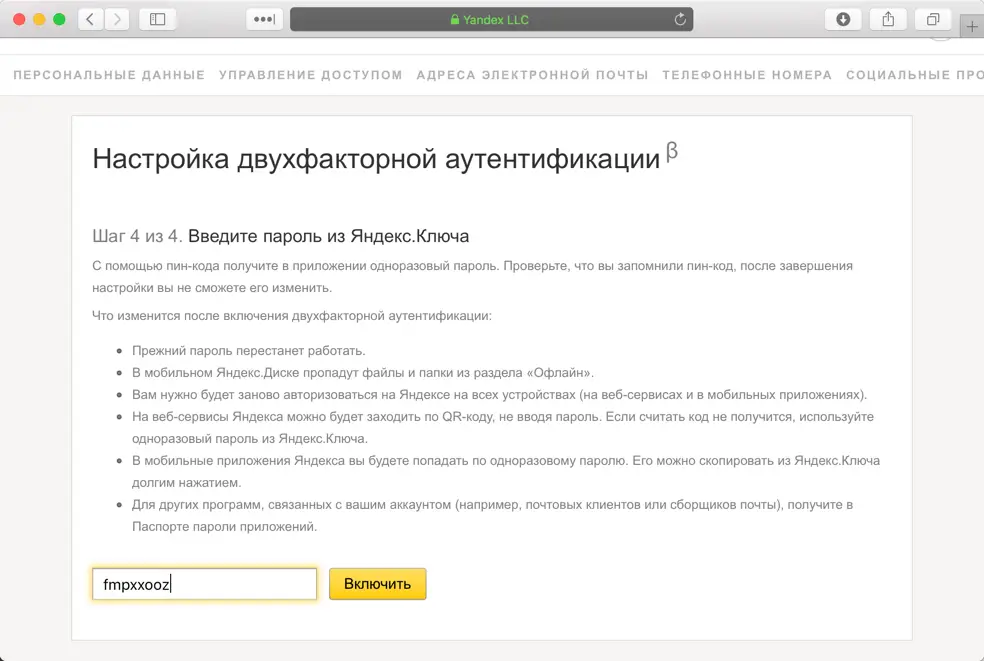Switch to Управление доступом tab
The width and height of the screenshot is (984, 661).
pos(310,75)
